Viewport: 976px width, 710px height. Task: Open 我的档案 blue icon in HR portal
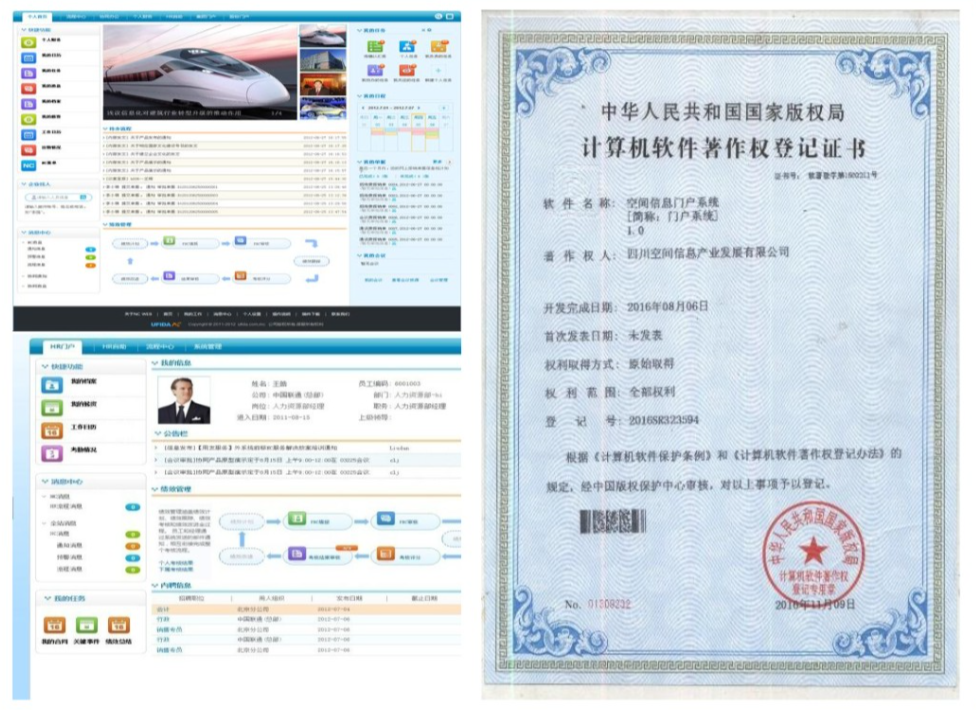(52, 385)
